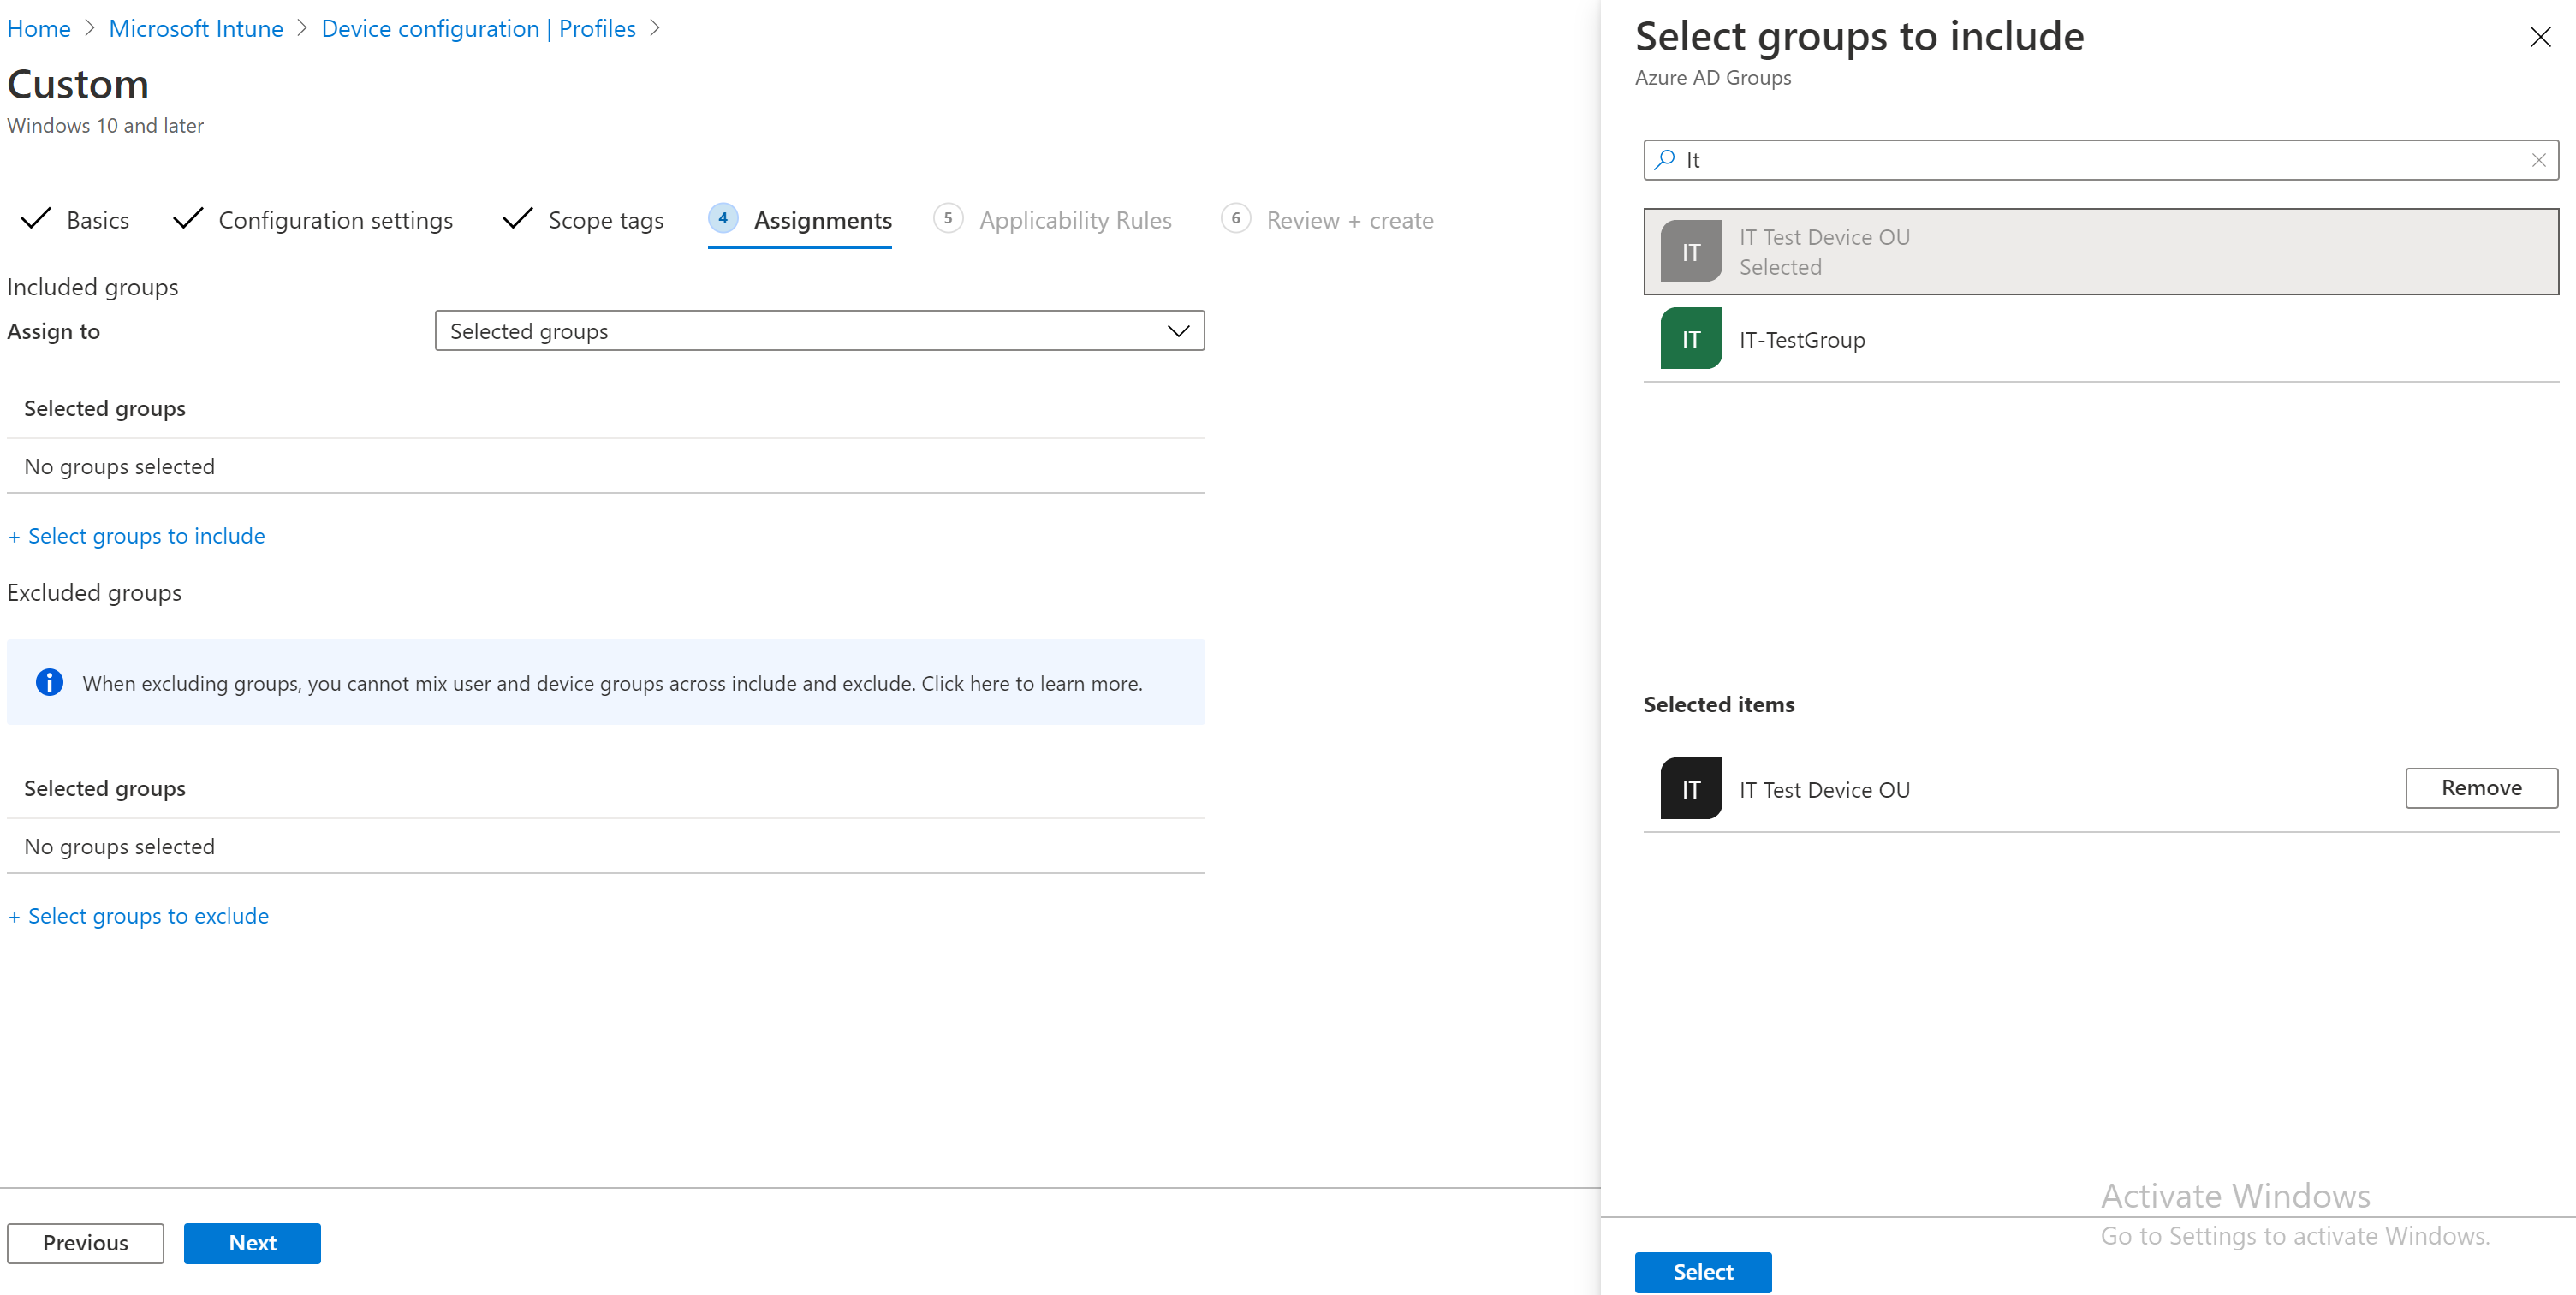
Task: Click the step 4 badge on Assignments
Action: [x=723, y=218]
